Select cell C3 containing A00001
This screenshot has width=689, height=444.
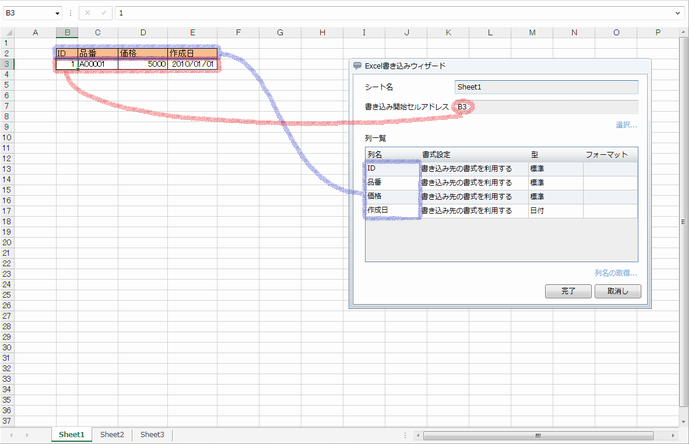98,63
